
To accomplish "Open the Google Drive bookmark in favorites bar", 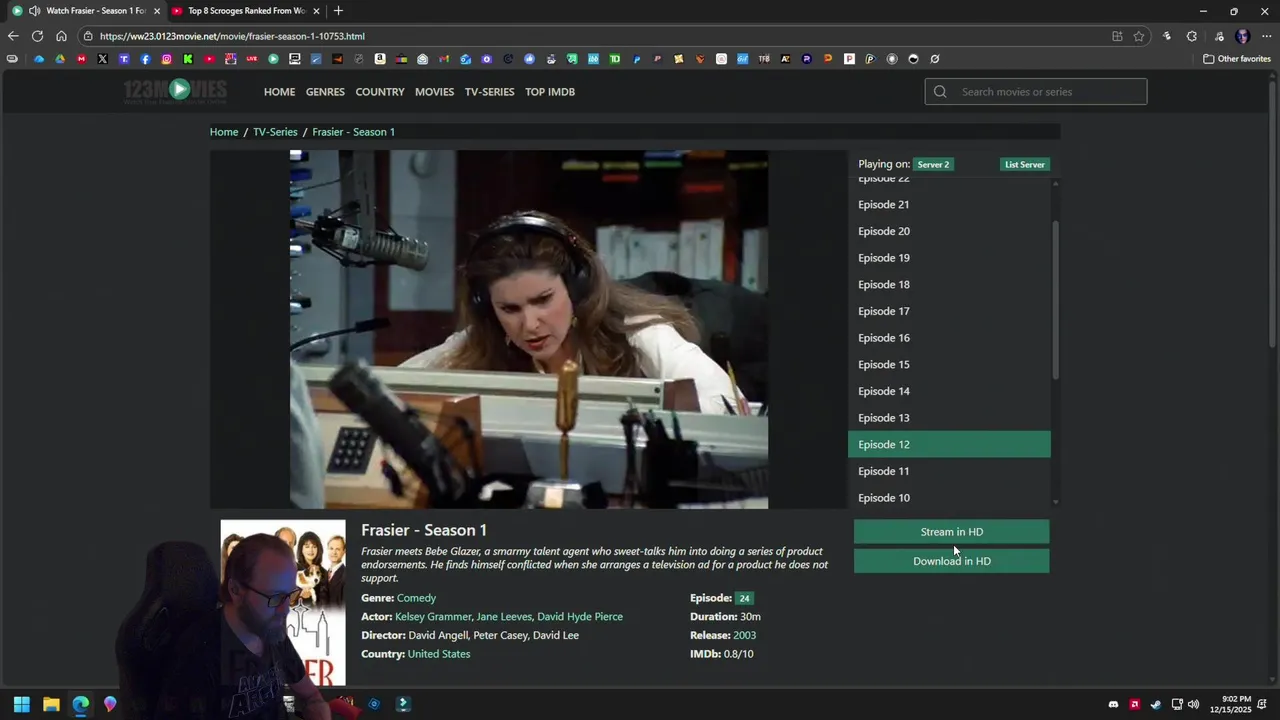I will point(60,59).
